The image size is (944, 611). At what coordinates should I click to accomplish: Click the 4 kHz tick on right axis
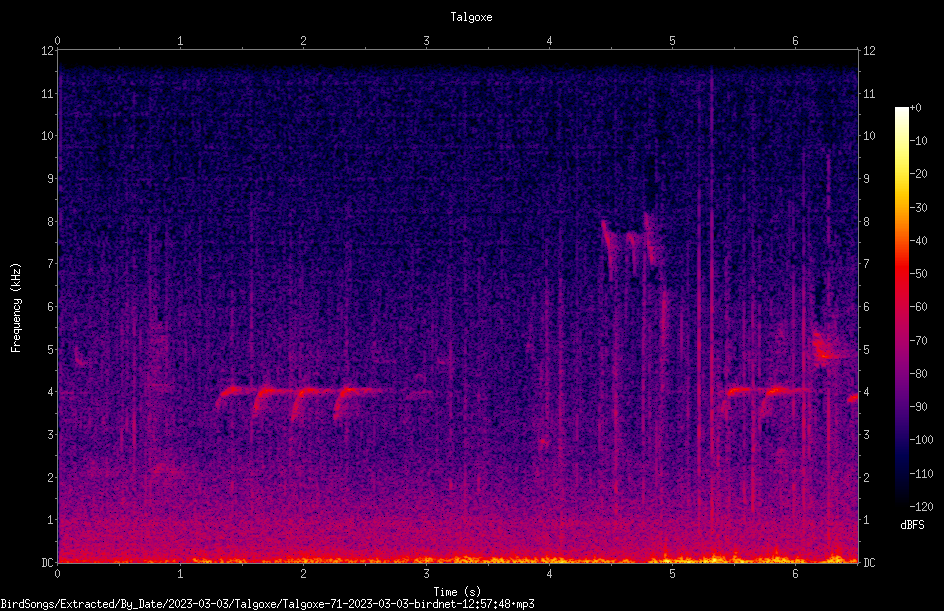point(866,392)
